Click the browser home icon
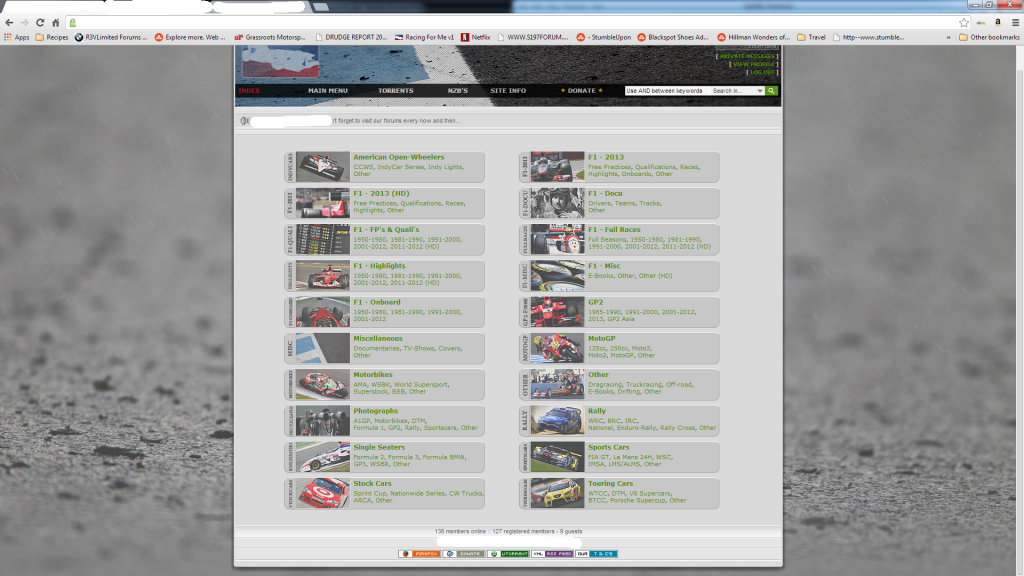 (x=57, y=22)
